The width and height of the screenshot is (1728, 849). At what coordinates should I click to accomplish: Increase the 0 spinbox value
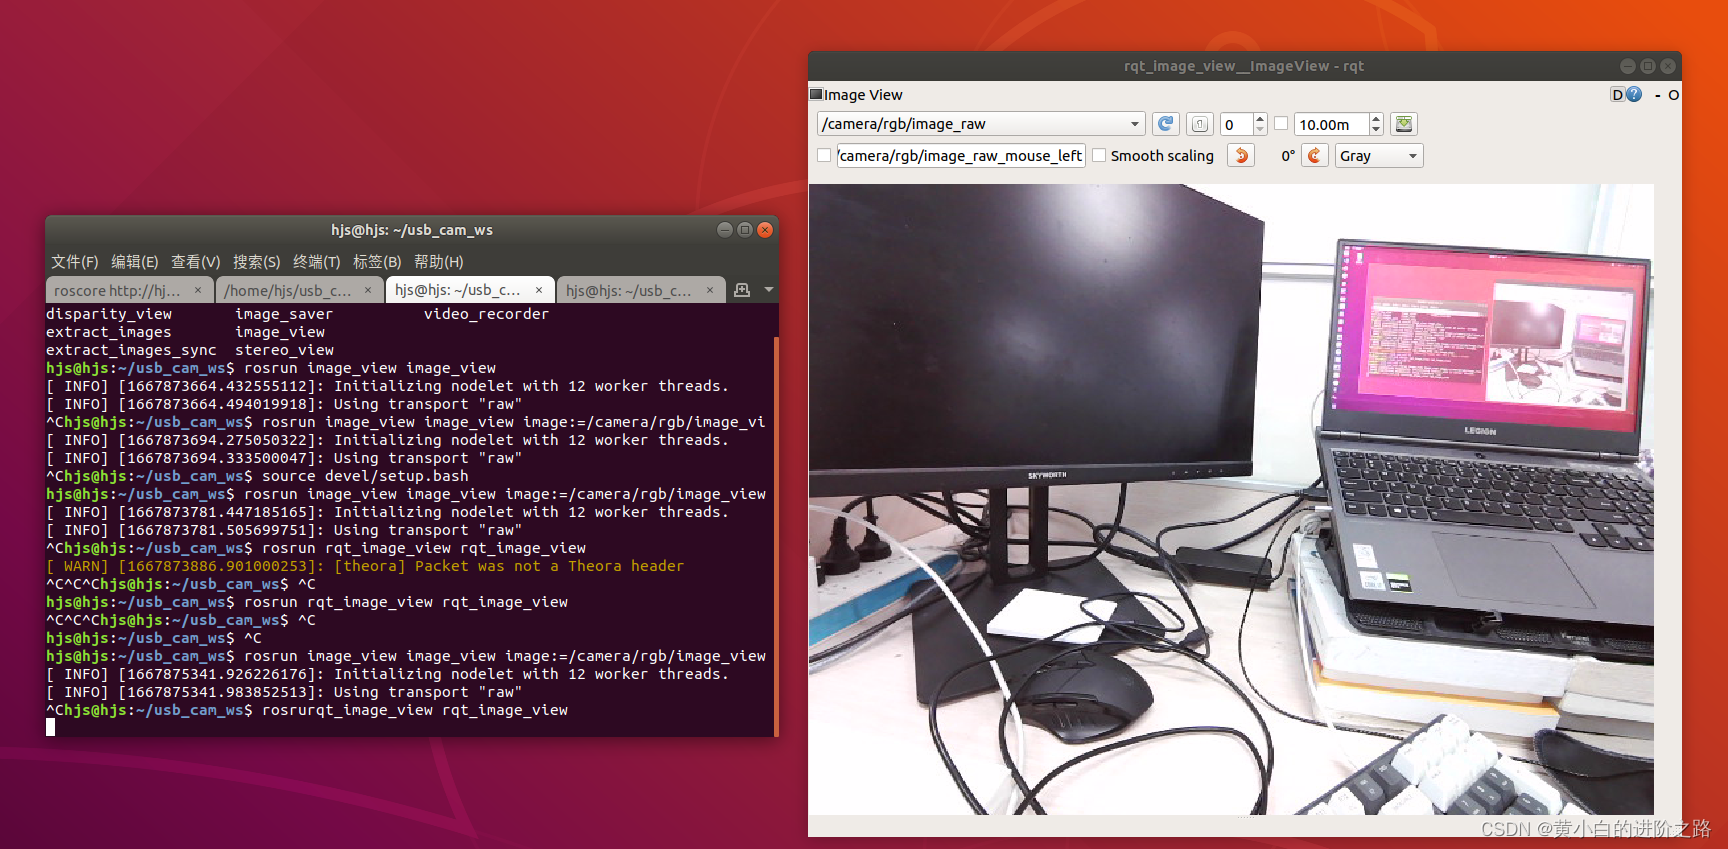click(1260, 118)
